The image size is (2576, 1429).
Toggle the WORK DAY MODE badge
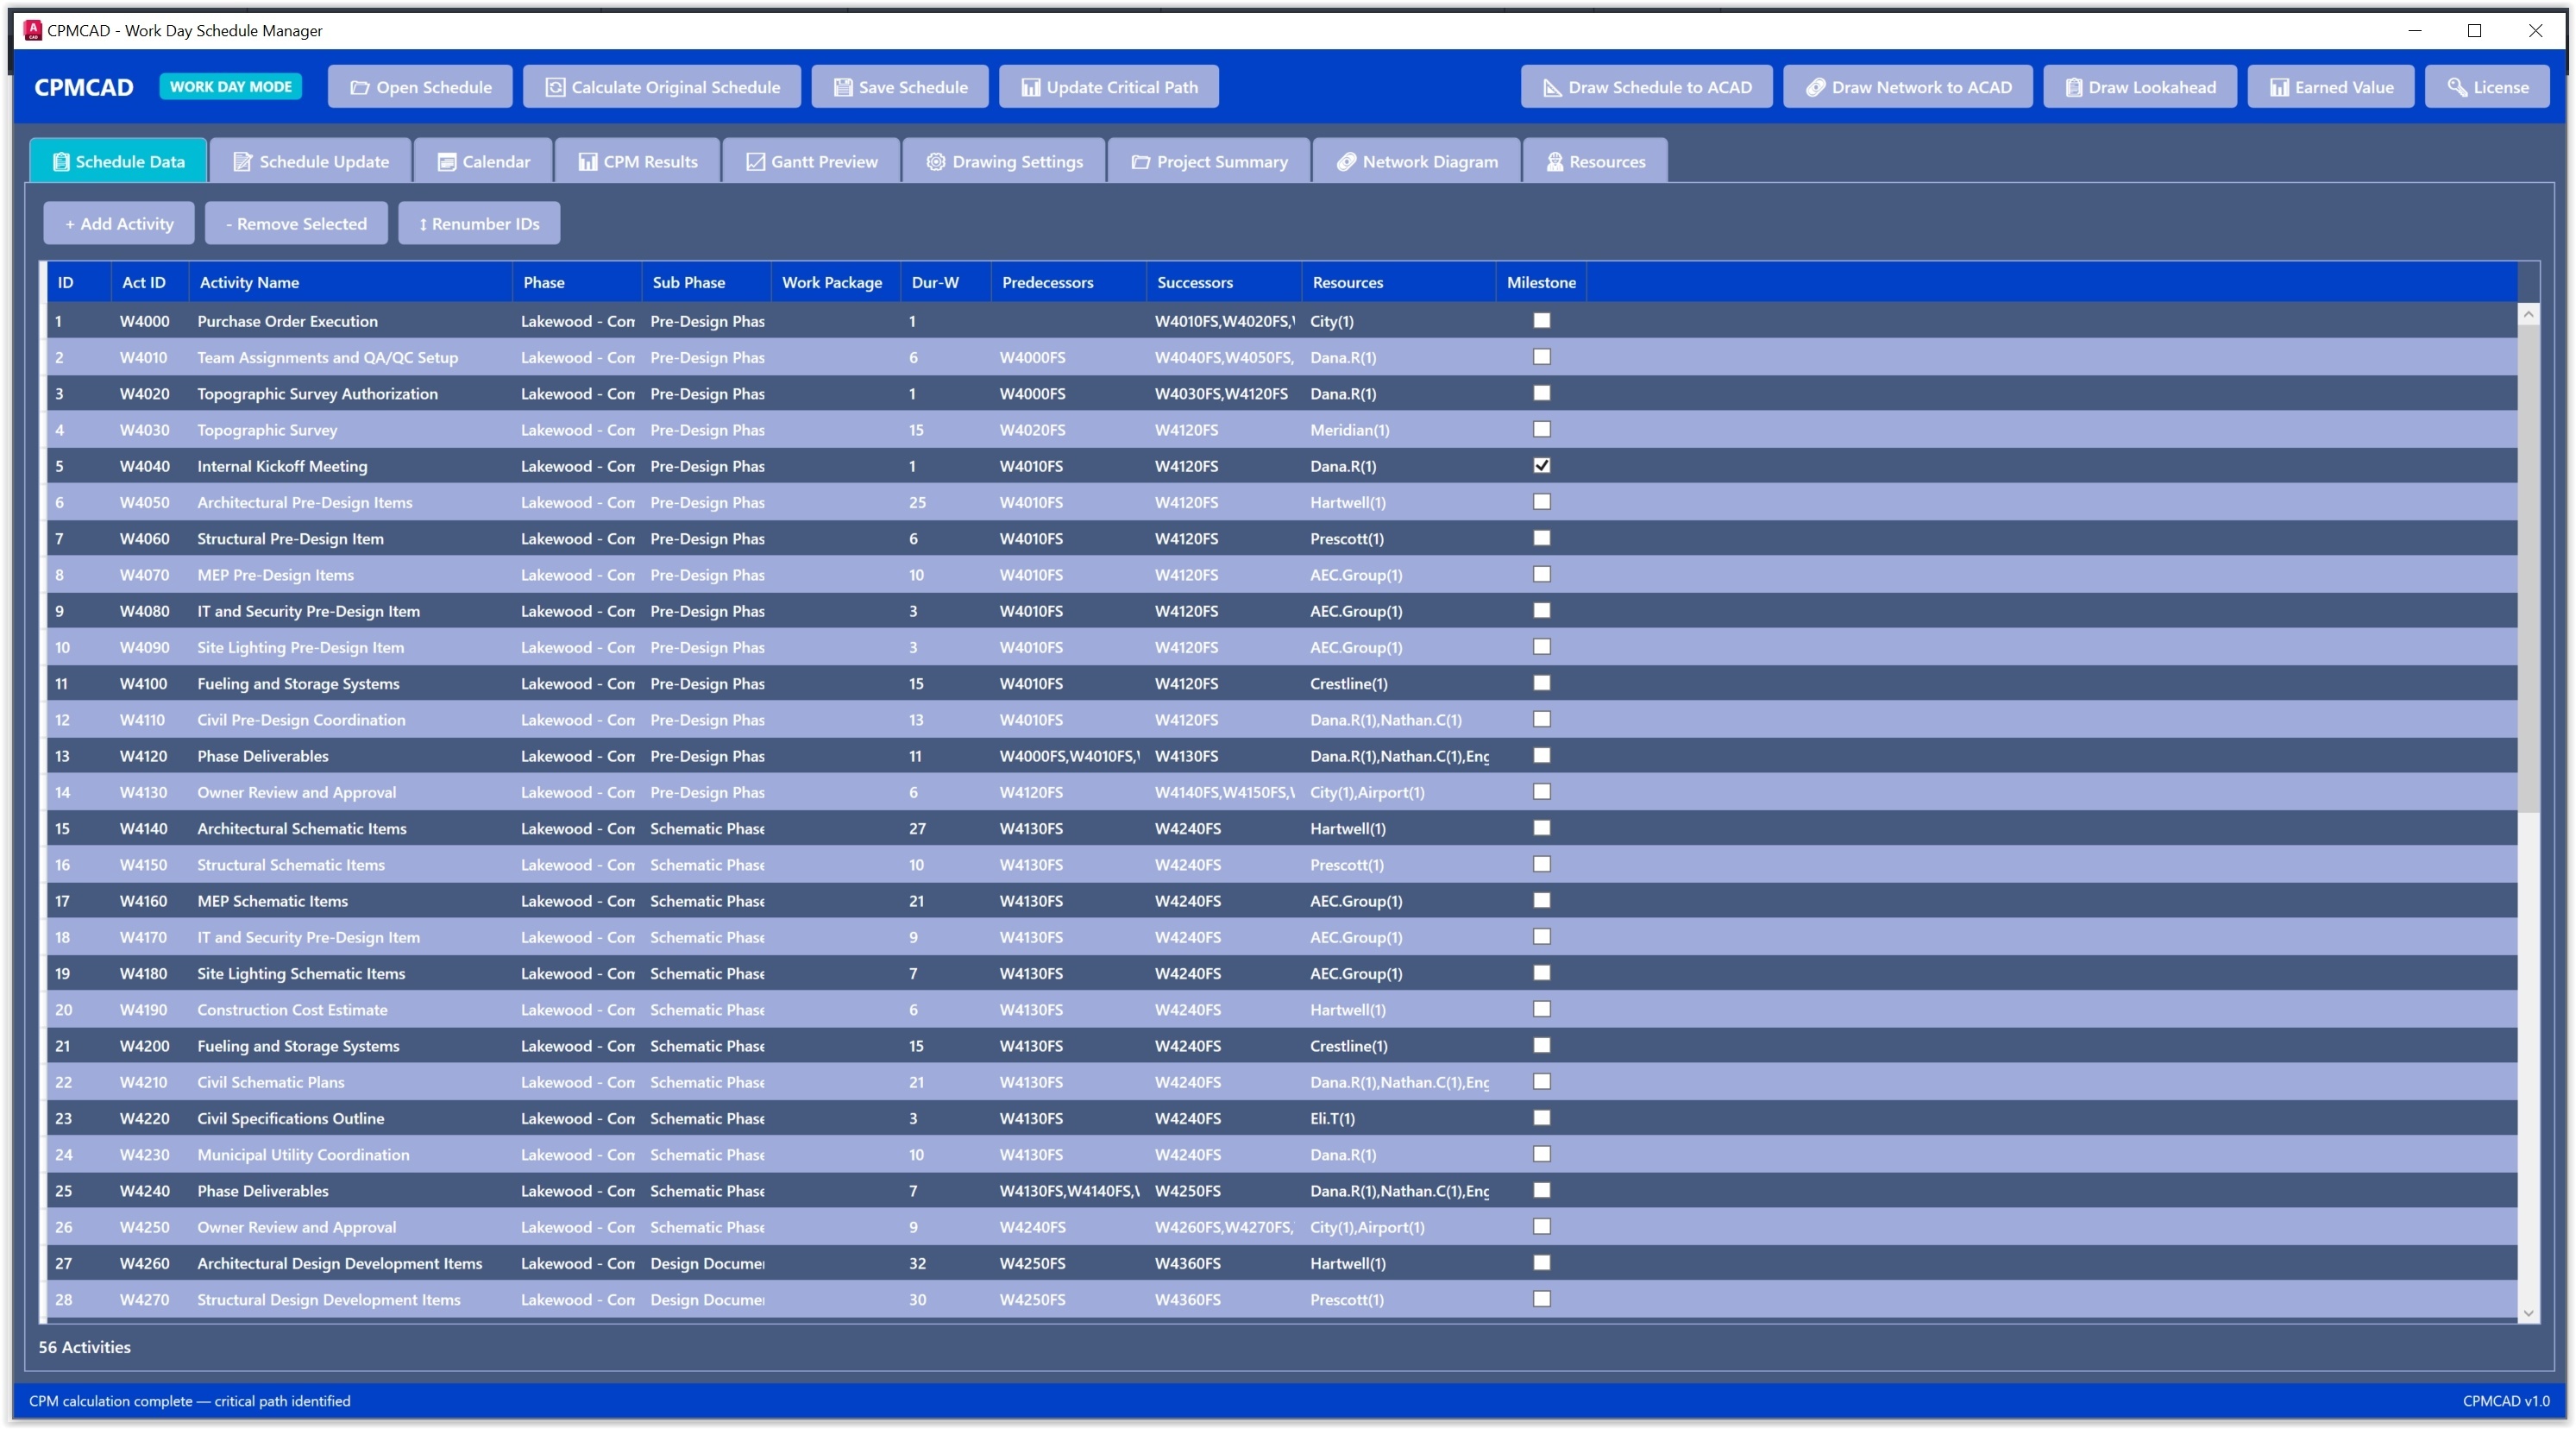230,86
